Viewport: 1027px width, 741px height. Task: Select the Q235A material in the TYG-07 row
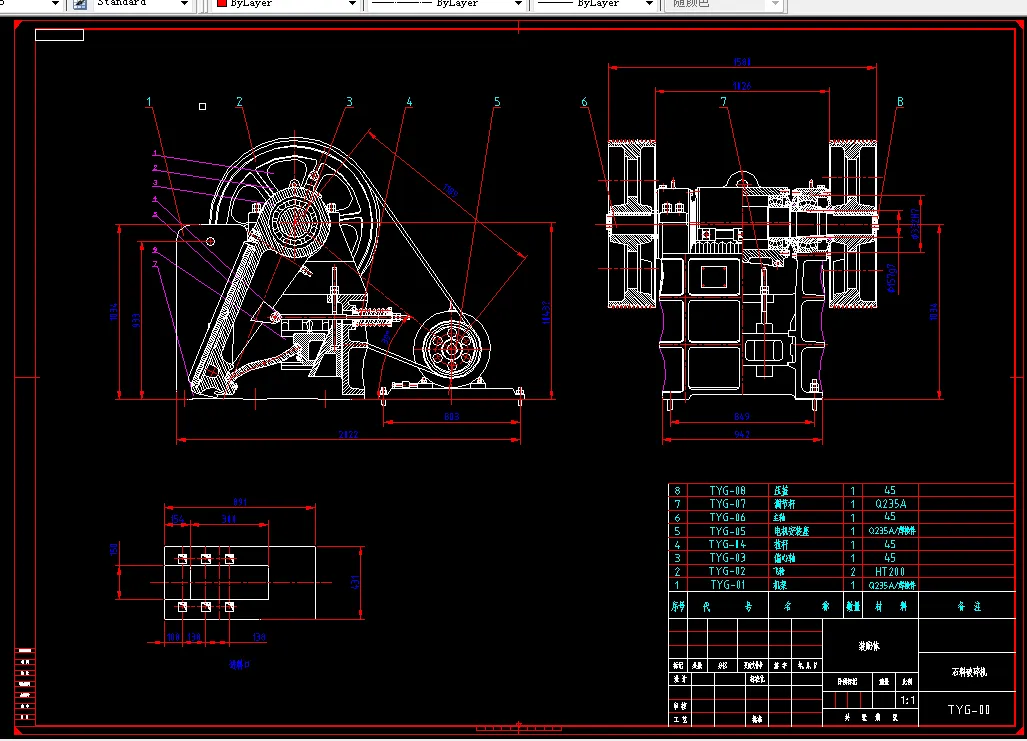click(x=891, y=504)
